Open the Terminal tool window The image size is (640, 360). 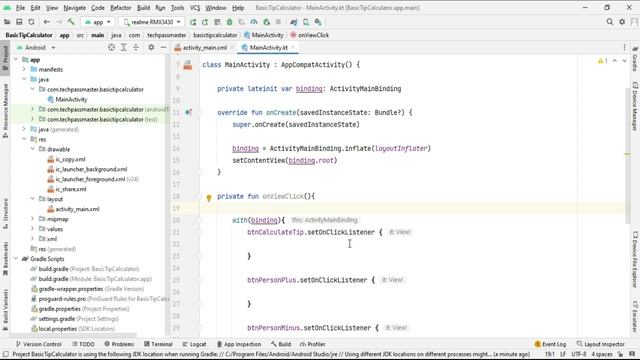point(158,344)
